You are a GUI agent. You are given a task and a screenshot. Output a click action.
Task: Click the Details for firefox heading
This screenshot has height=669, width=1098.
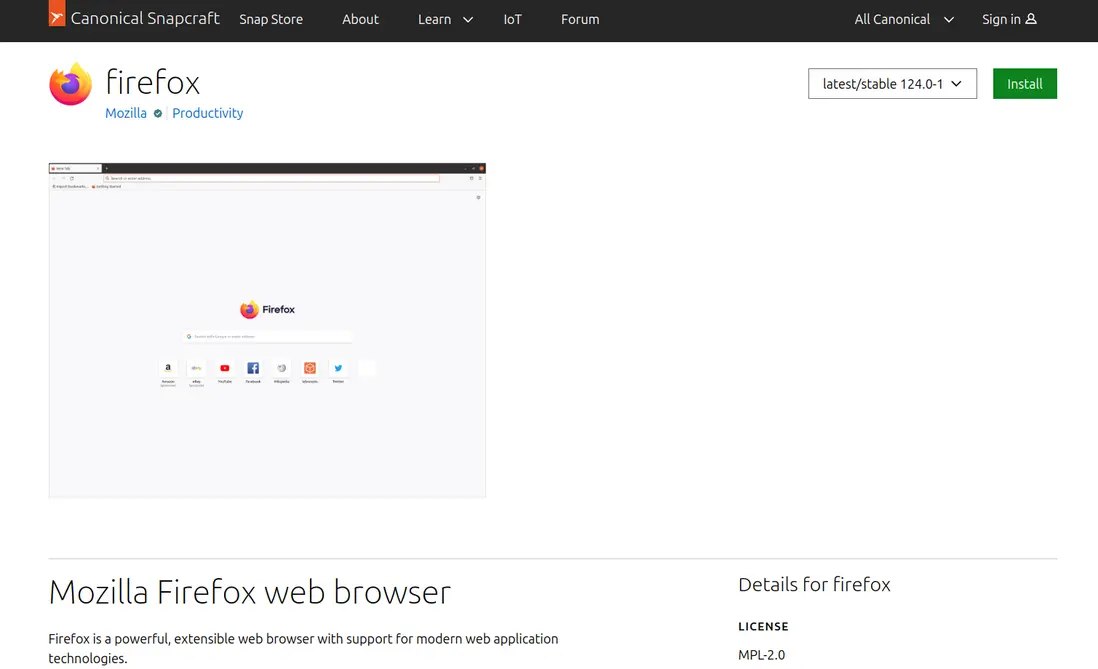coord(814,584)
